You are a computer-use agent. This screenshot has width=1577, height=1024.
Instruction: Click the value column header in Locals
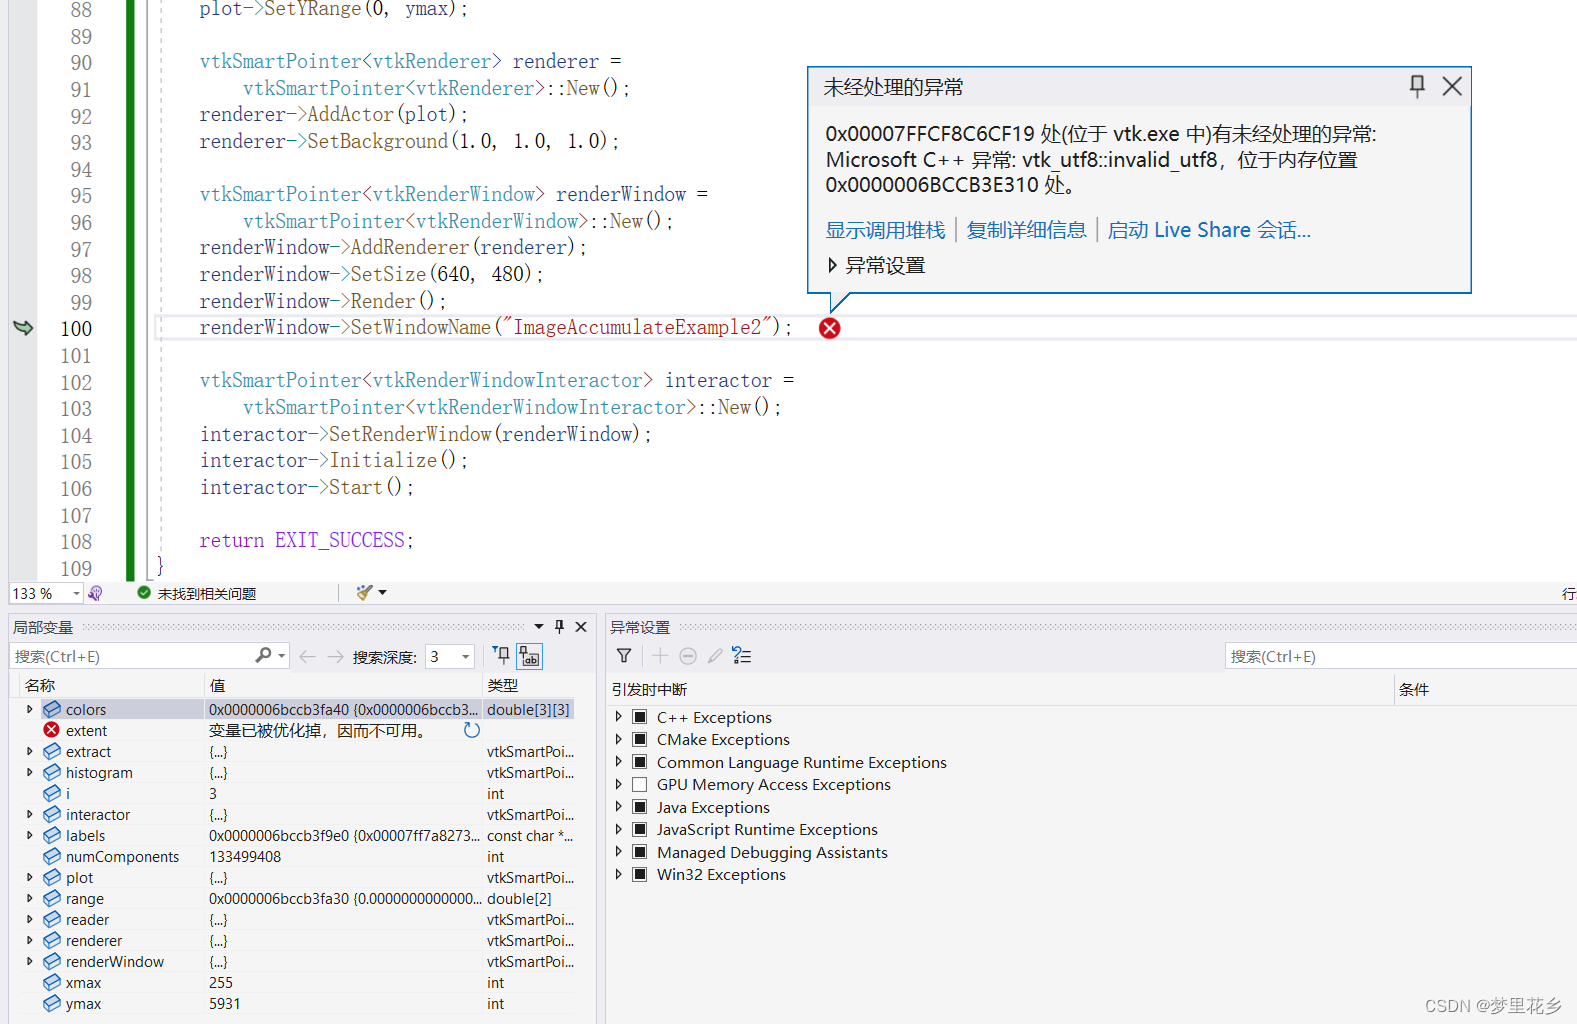coord(343,685)
